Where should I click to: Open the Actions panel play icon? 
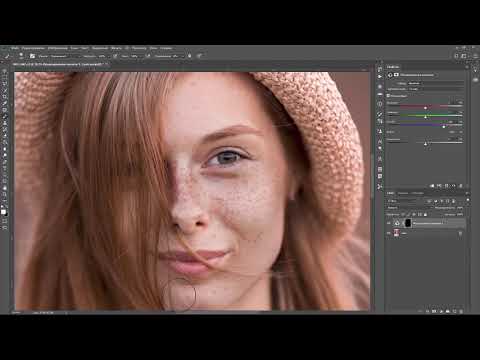coord(380,76)
